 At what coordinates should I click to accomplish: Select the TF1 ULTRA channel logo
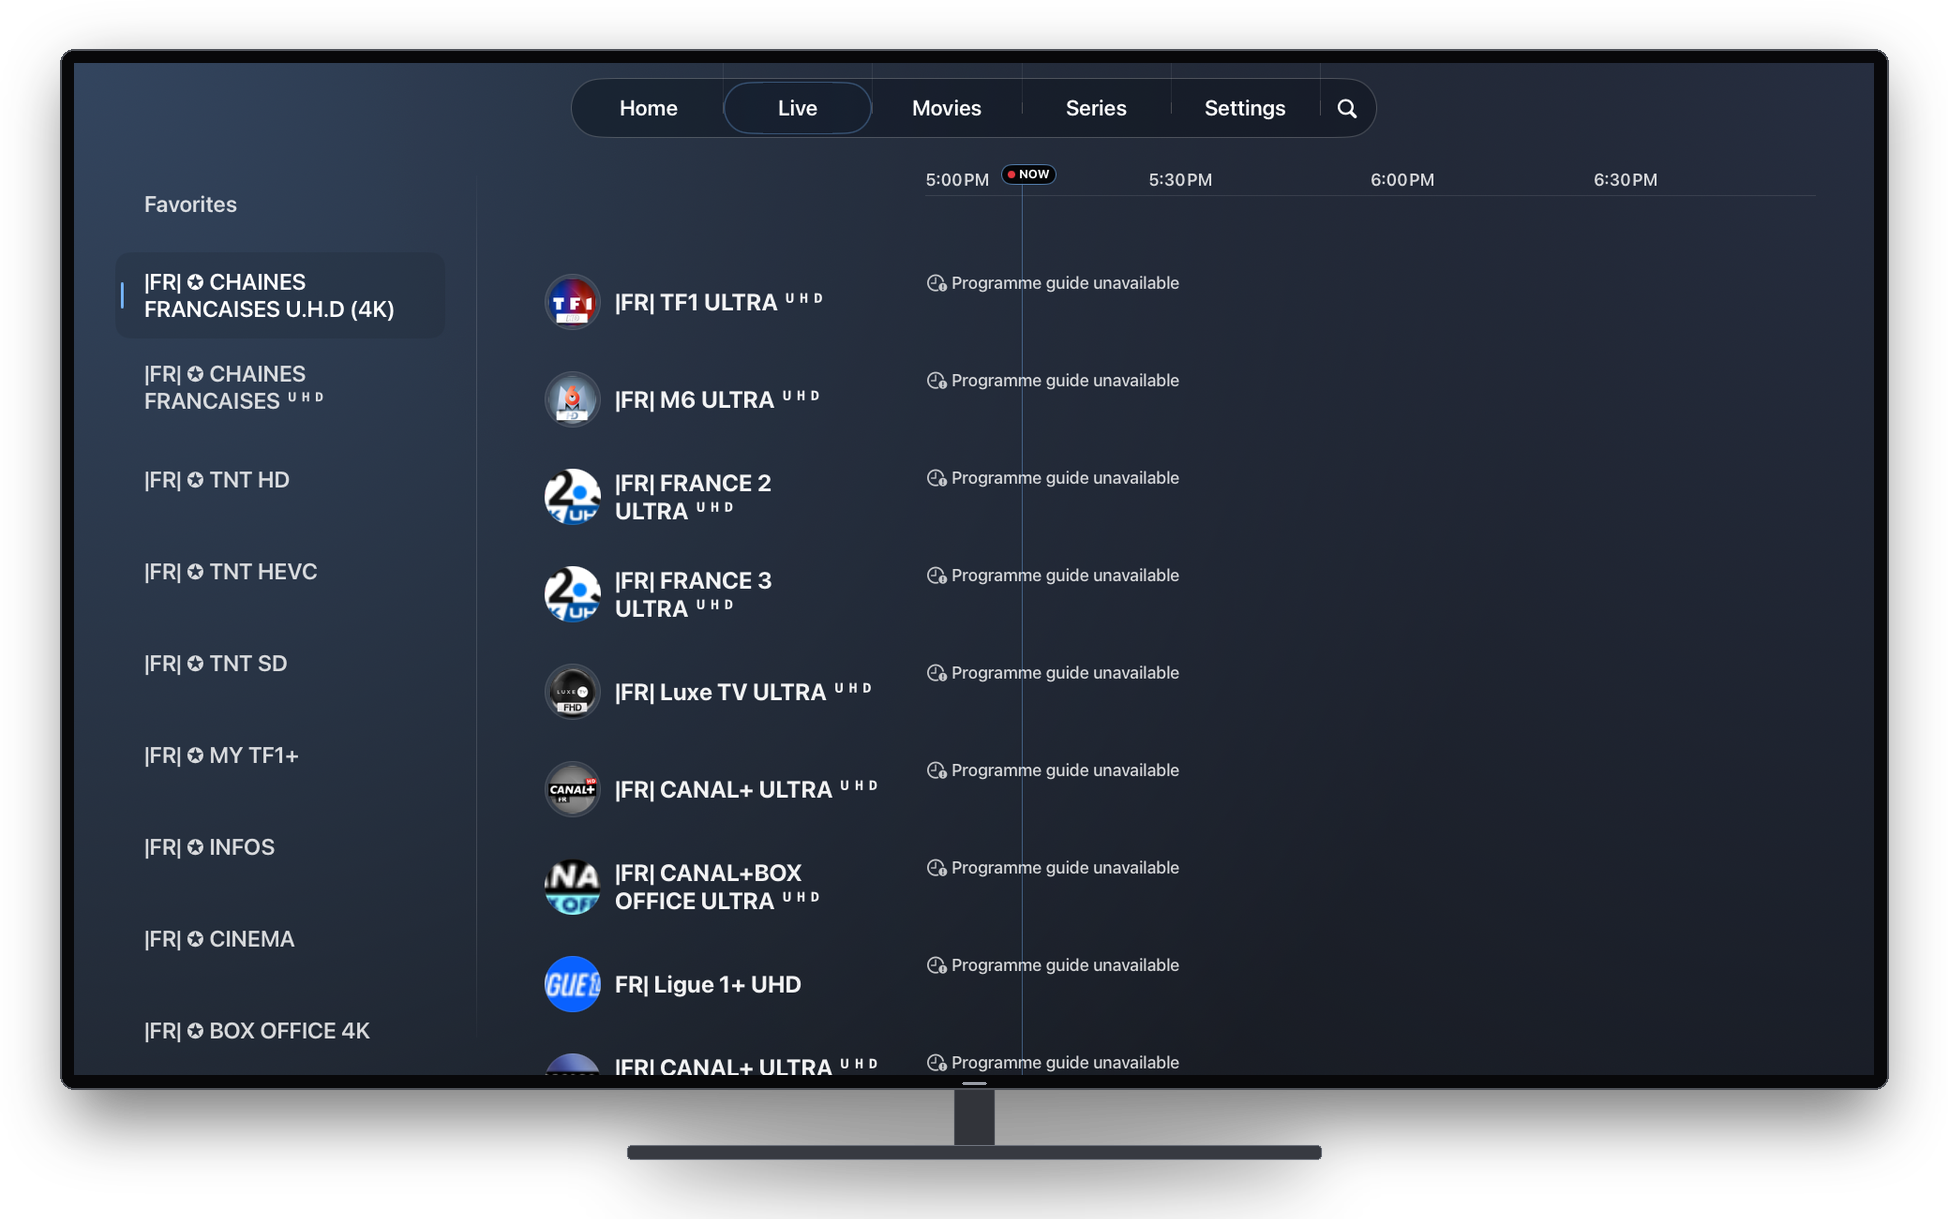point(572,302)
